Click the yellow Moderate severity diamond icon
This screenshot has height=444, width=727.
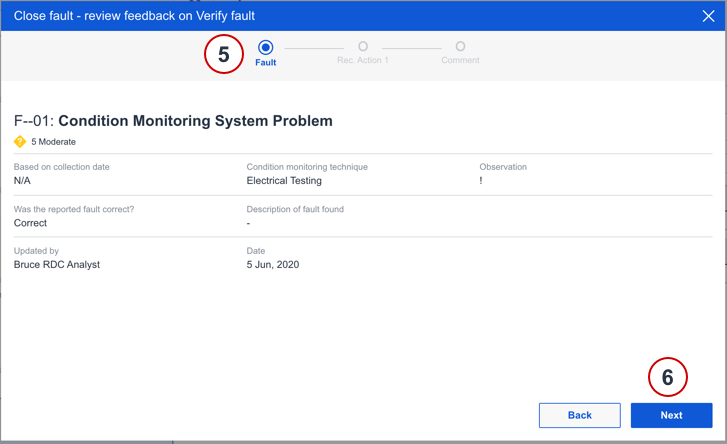(20, 141)
